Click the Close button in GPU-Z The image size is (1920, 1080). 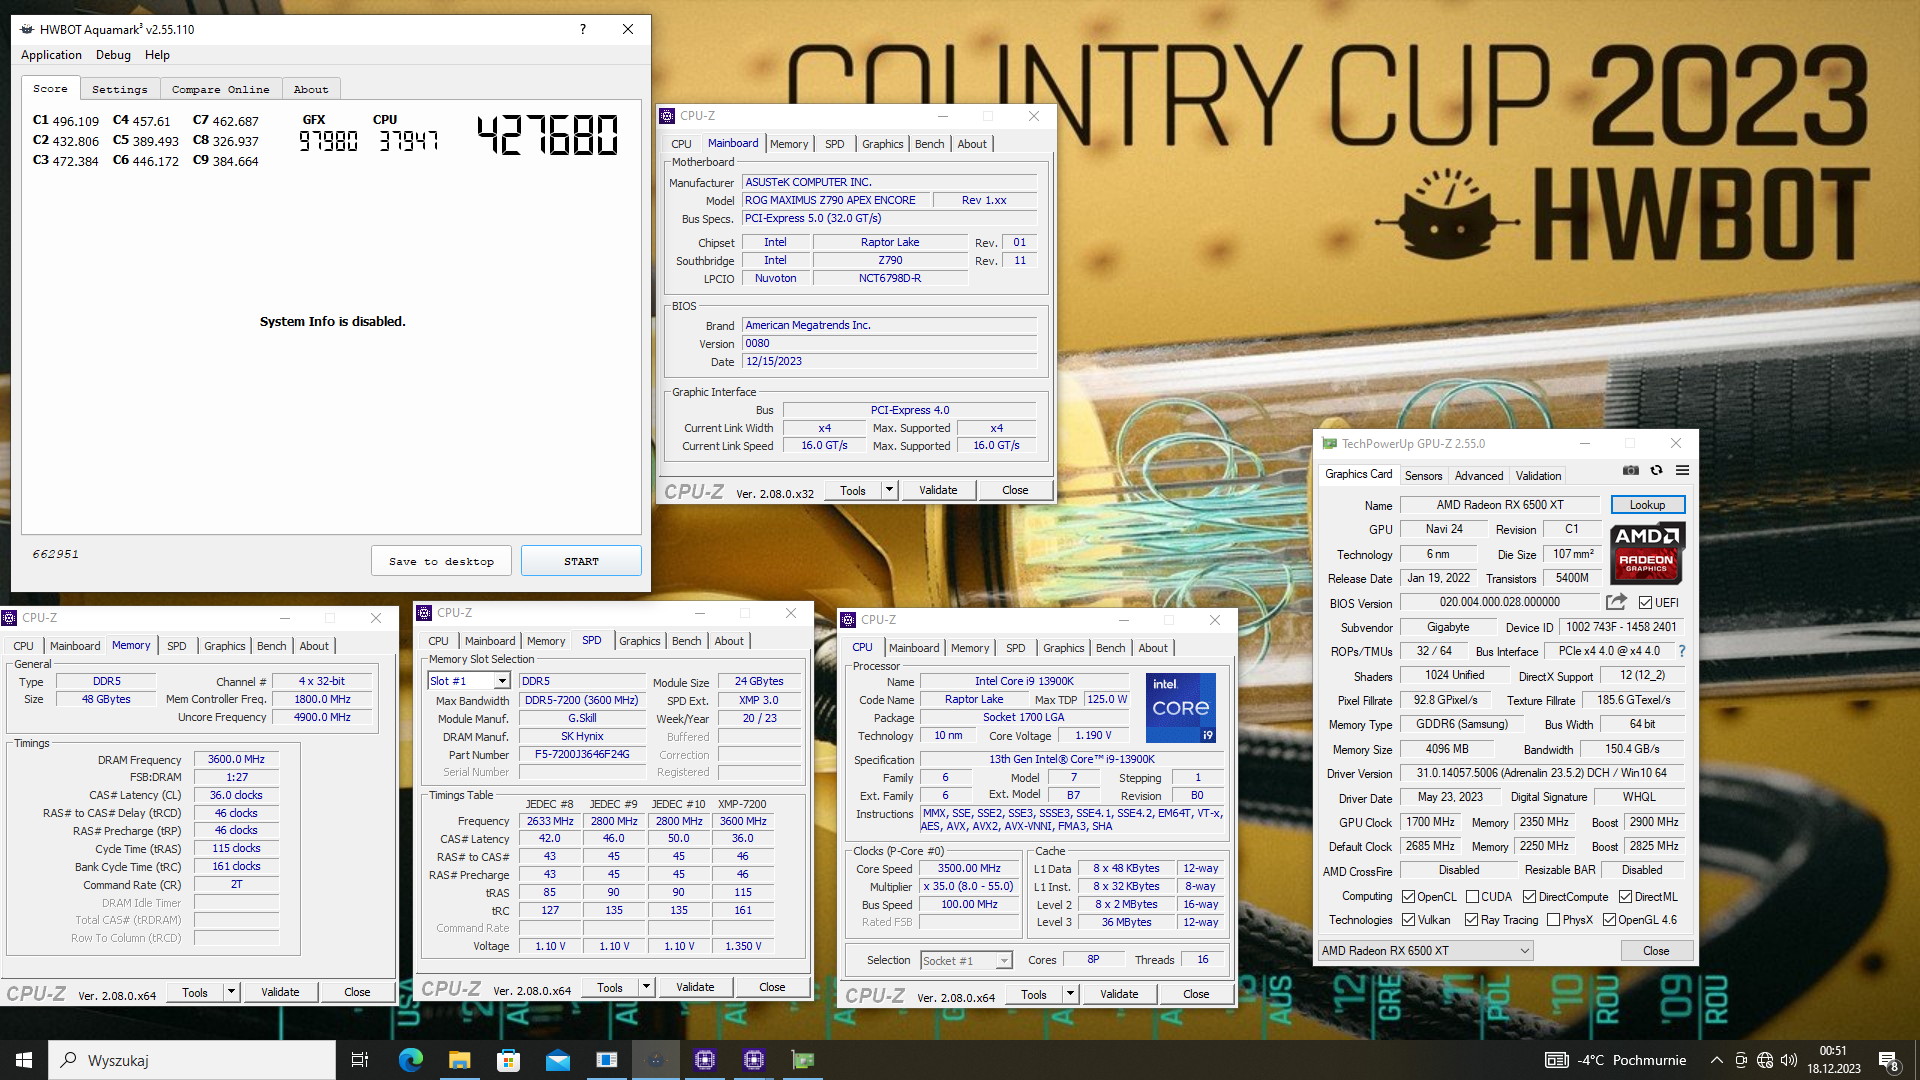1655,951
